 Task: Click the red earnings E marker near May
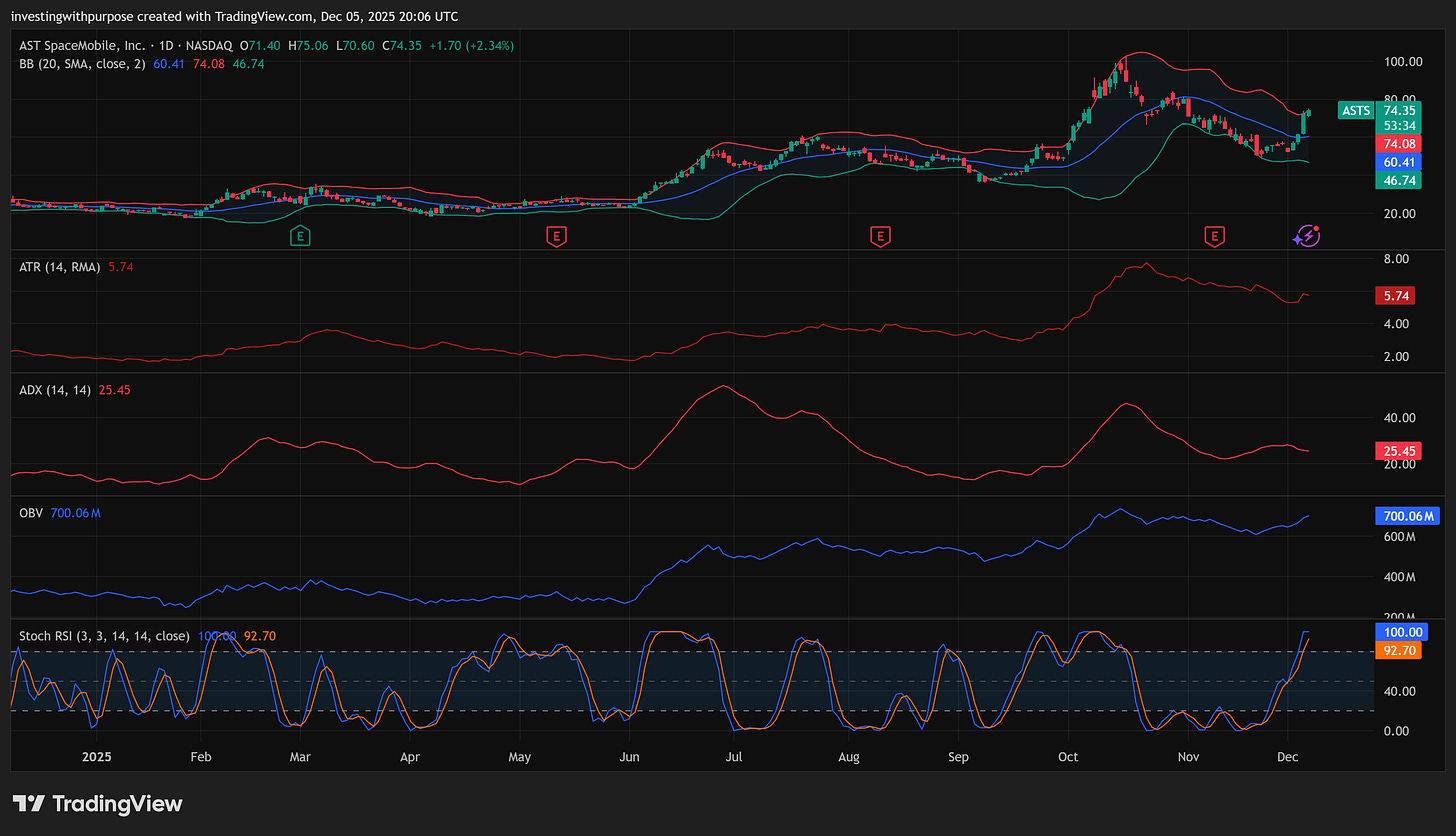(555, 236)
